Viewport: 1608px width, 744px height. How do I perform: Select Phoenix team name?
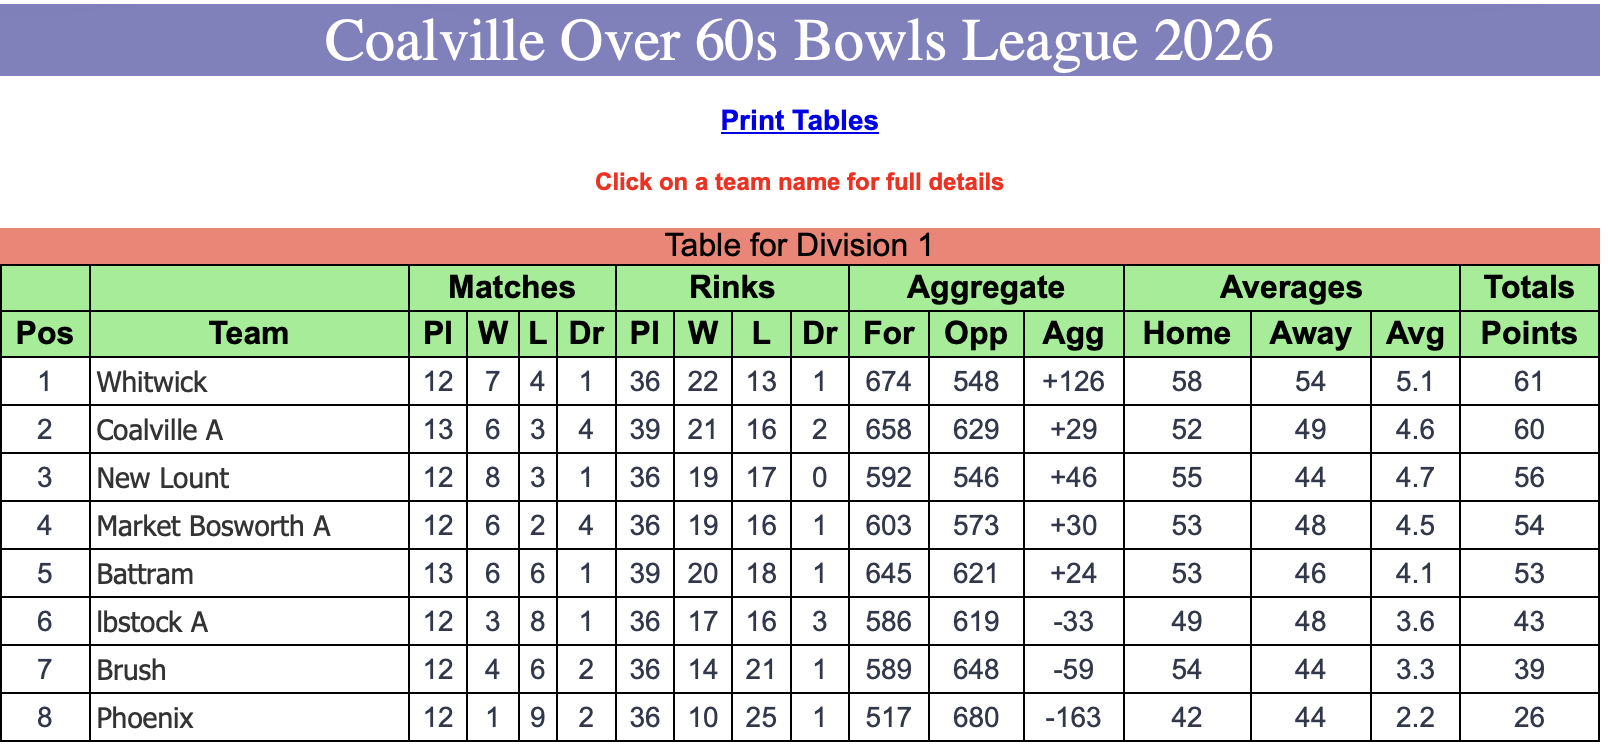tap(145, 718)
